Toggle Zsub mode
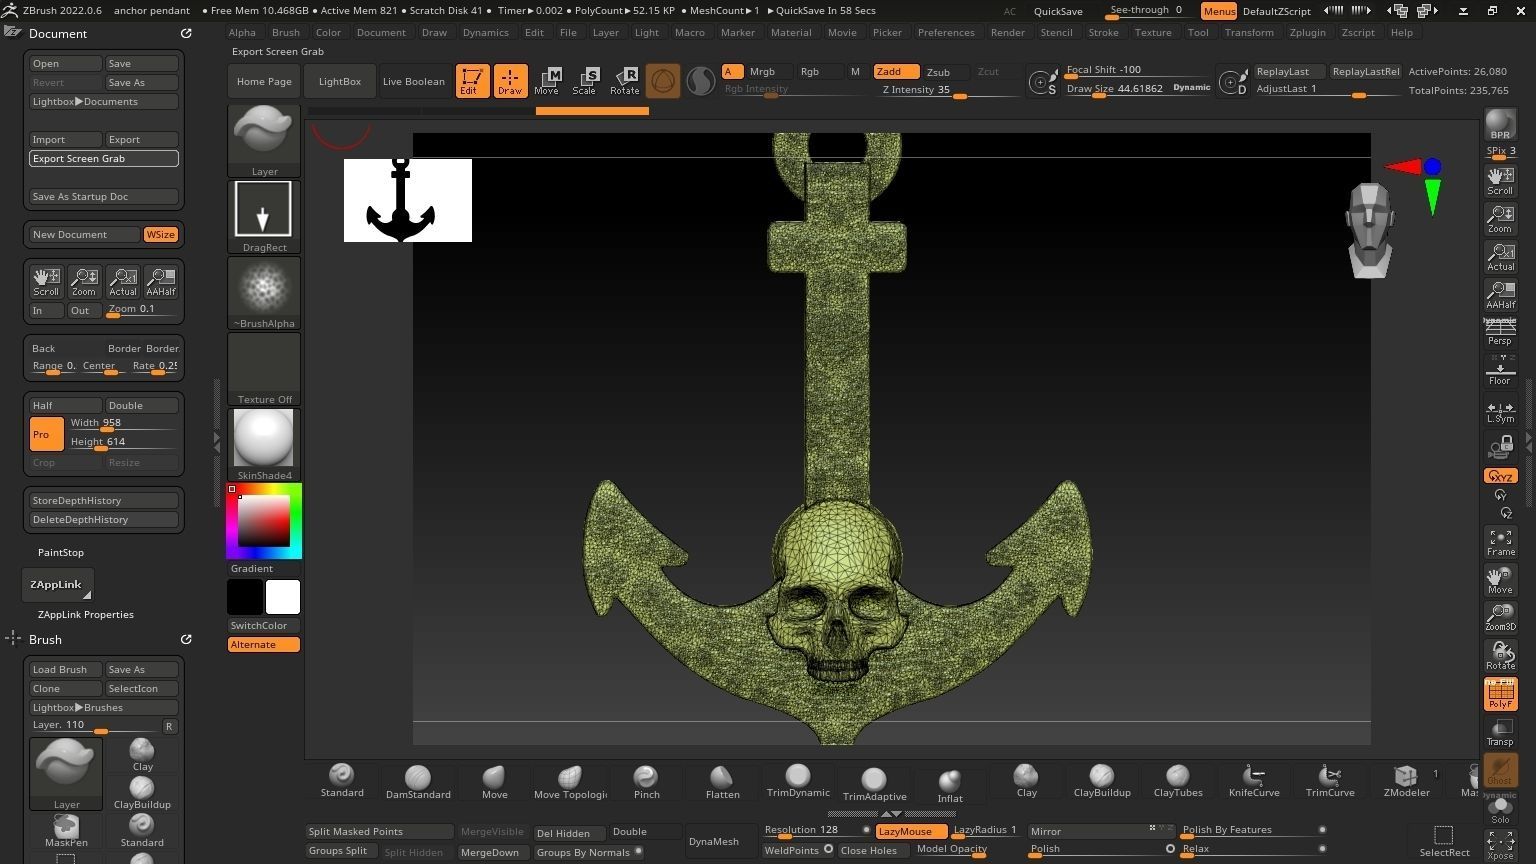Screen dimensions: 1536x864 click(944, 72)
